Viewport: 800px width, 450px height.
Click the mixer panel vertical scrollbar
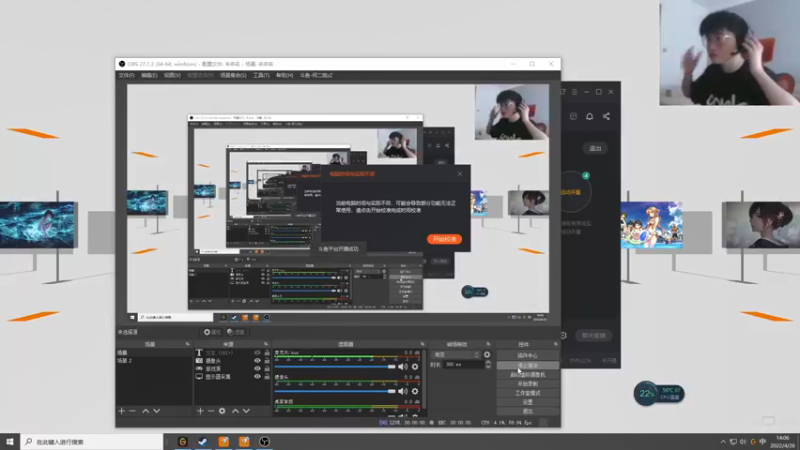click(424, 380)
